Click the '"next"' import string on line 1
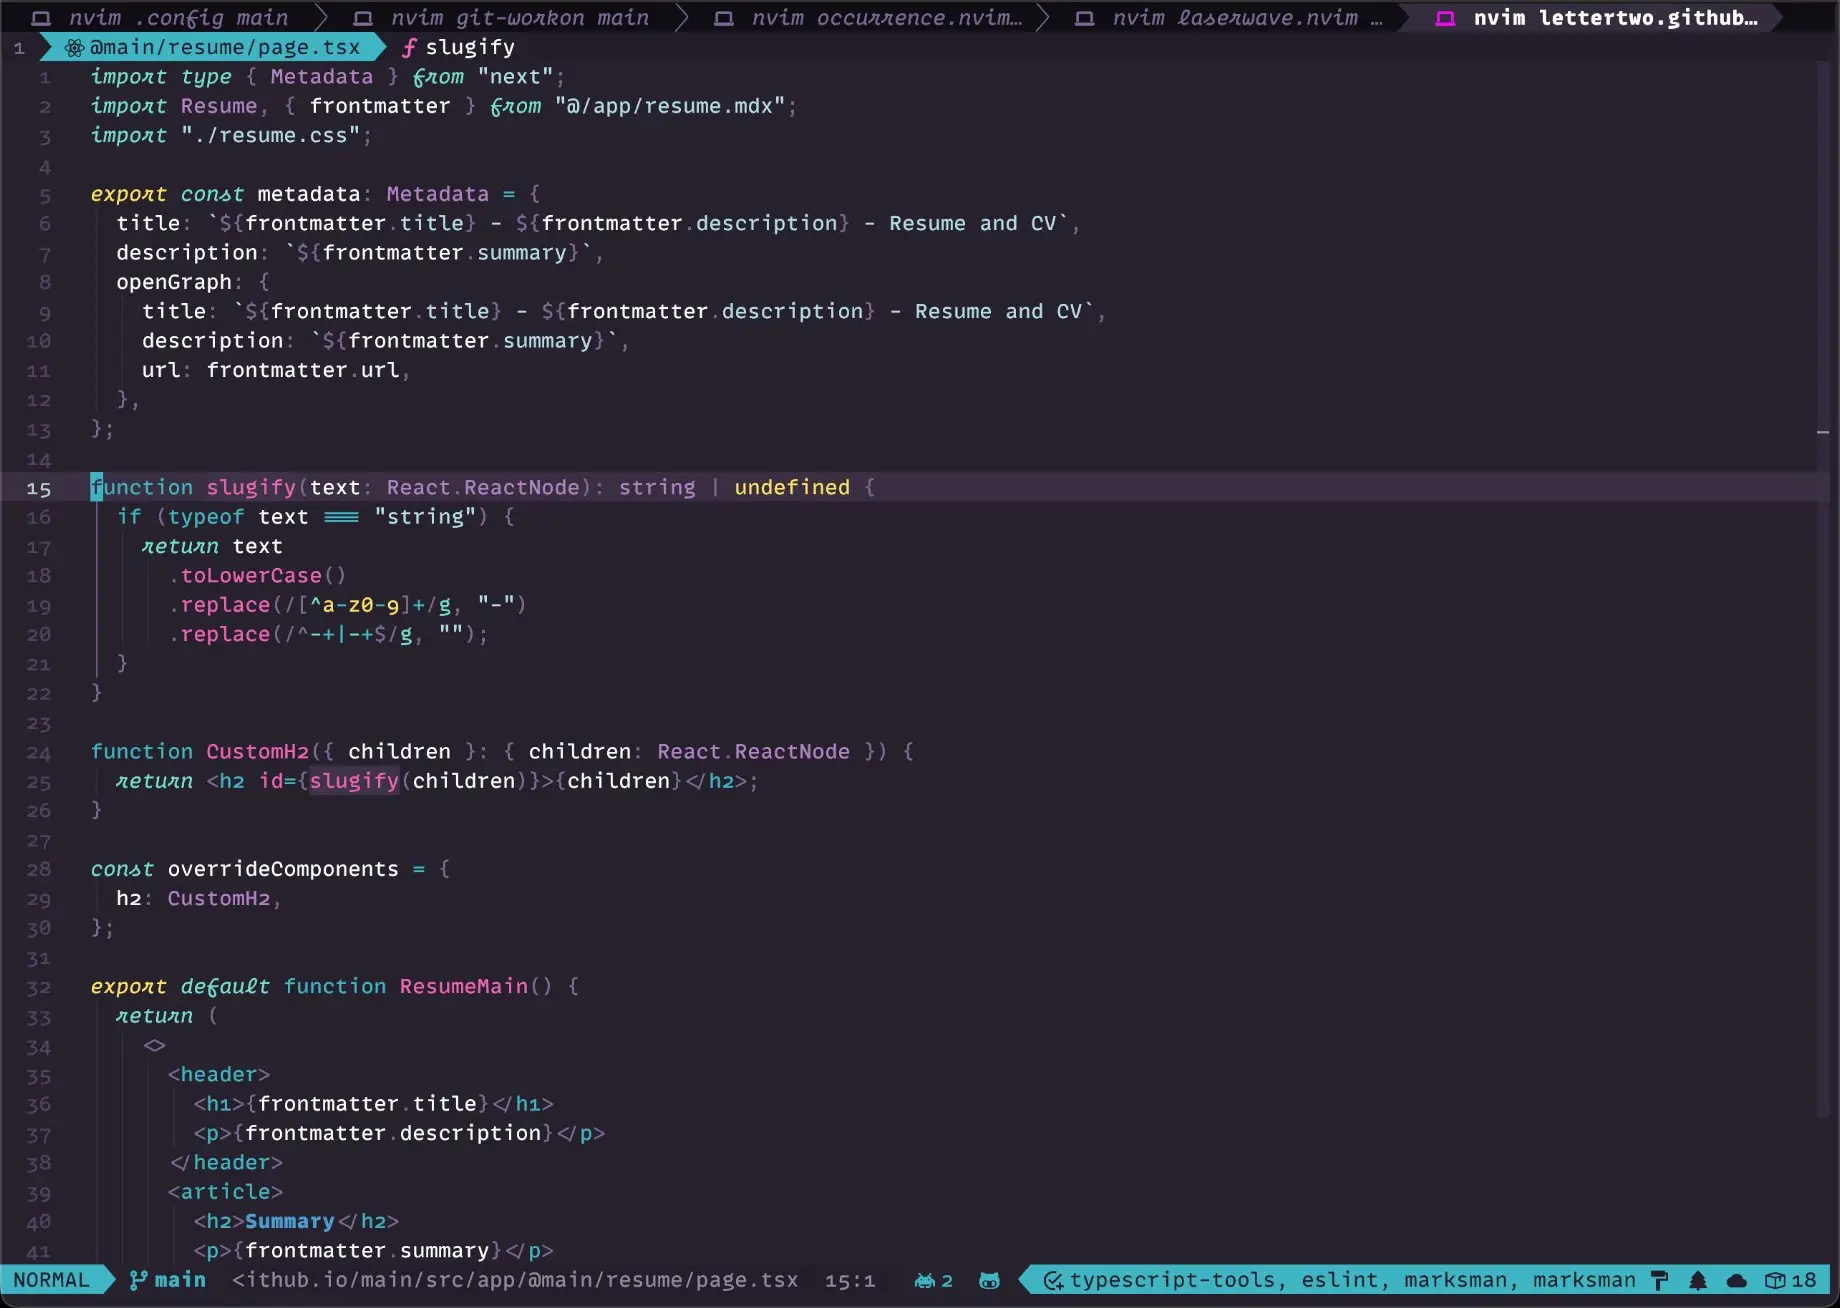The image size is (1840, 1308). pos(515,76)
